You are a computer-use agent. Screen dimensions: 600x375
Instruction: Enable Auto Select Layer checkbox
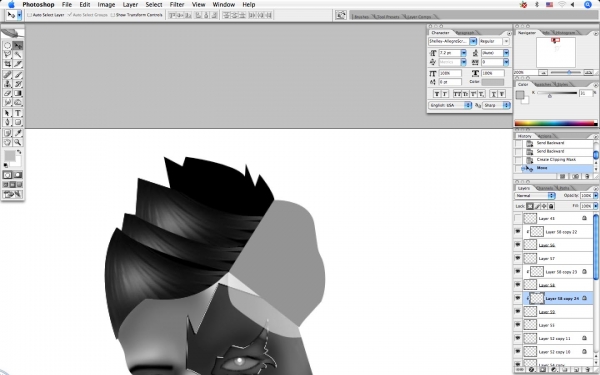click(x=29, y=15)
